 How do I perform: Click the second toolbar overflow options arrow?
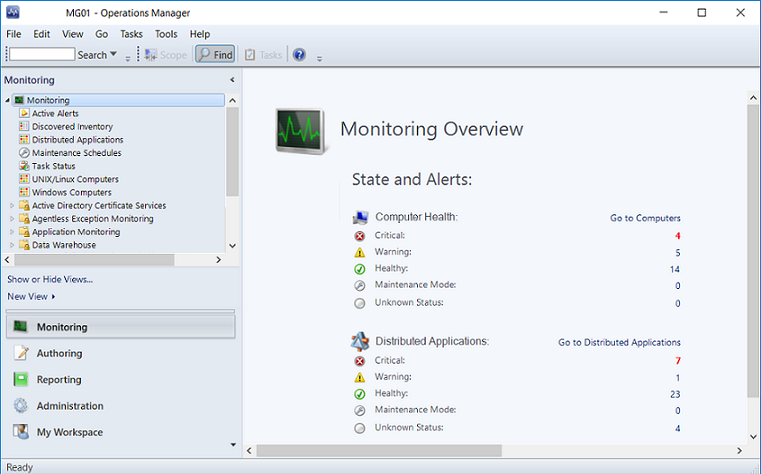[319, 59]
